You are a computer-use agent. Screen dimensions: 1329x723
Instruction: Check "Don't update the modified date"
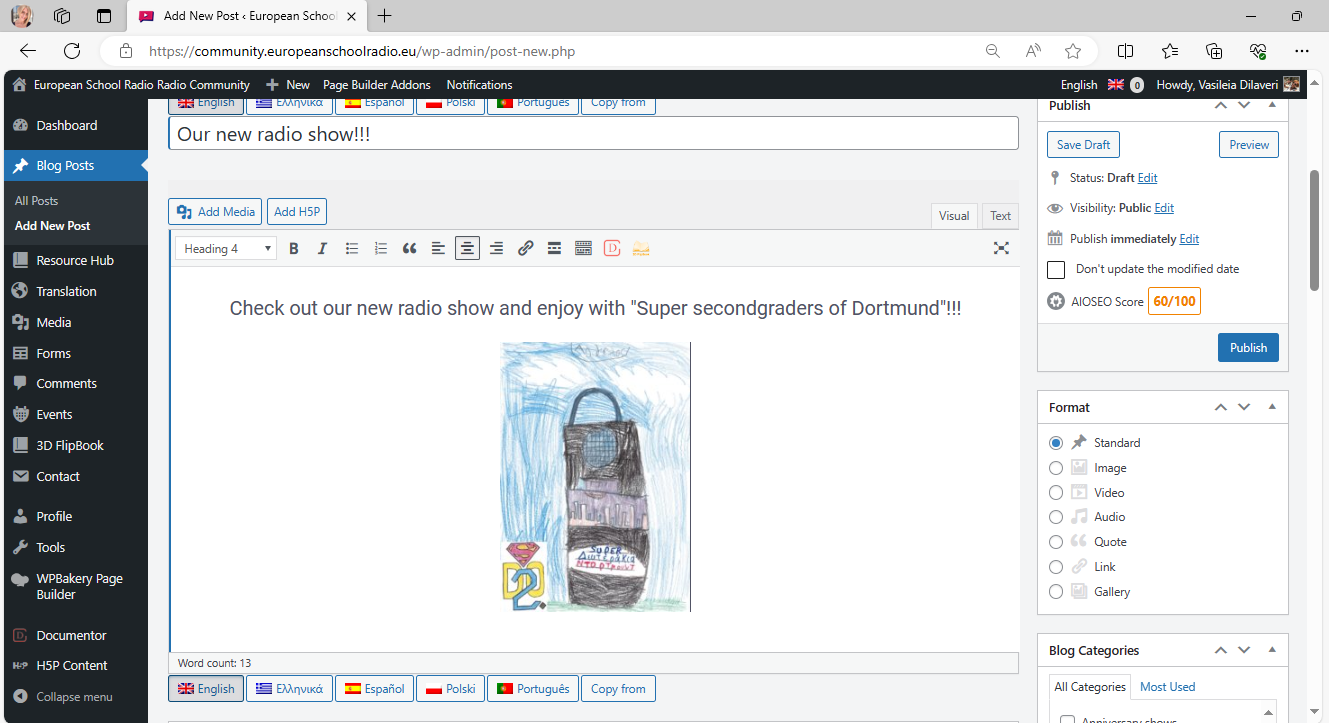point(1056,270)
